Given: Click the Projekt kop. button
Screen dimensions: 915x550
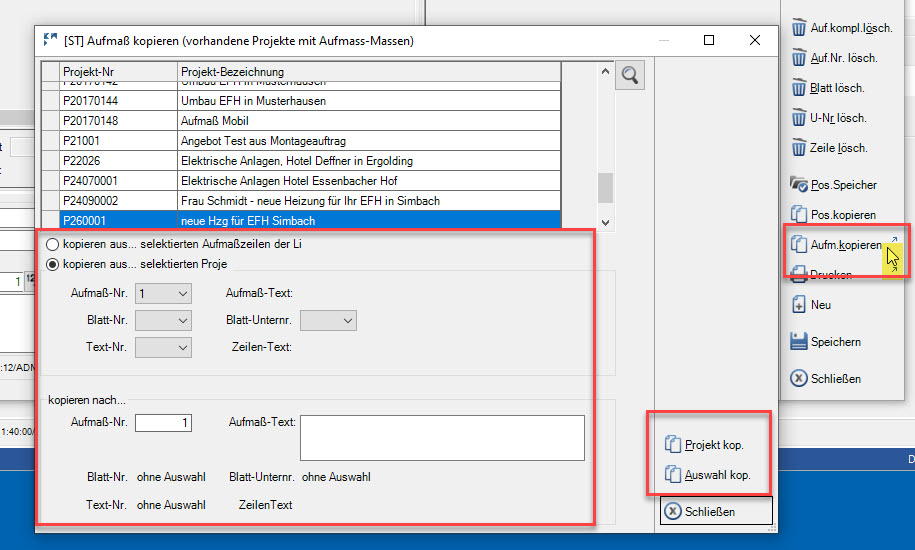Looking at the screenshot, I should tap(706, 445).
